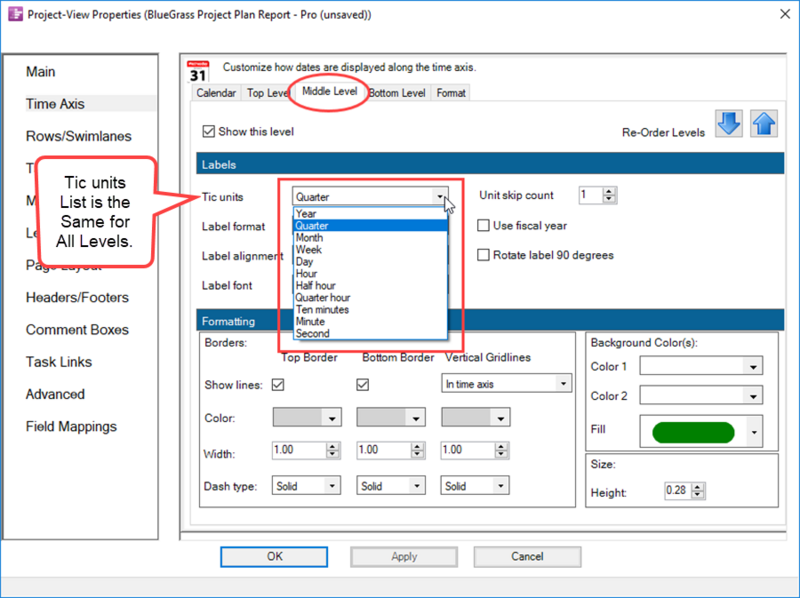Choose Half hour from Tic units list
The height and width of the screenshot is (598, 800).
click(x=370, y=285)
